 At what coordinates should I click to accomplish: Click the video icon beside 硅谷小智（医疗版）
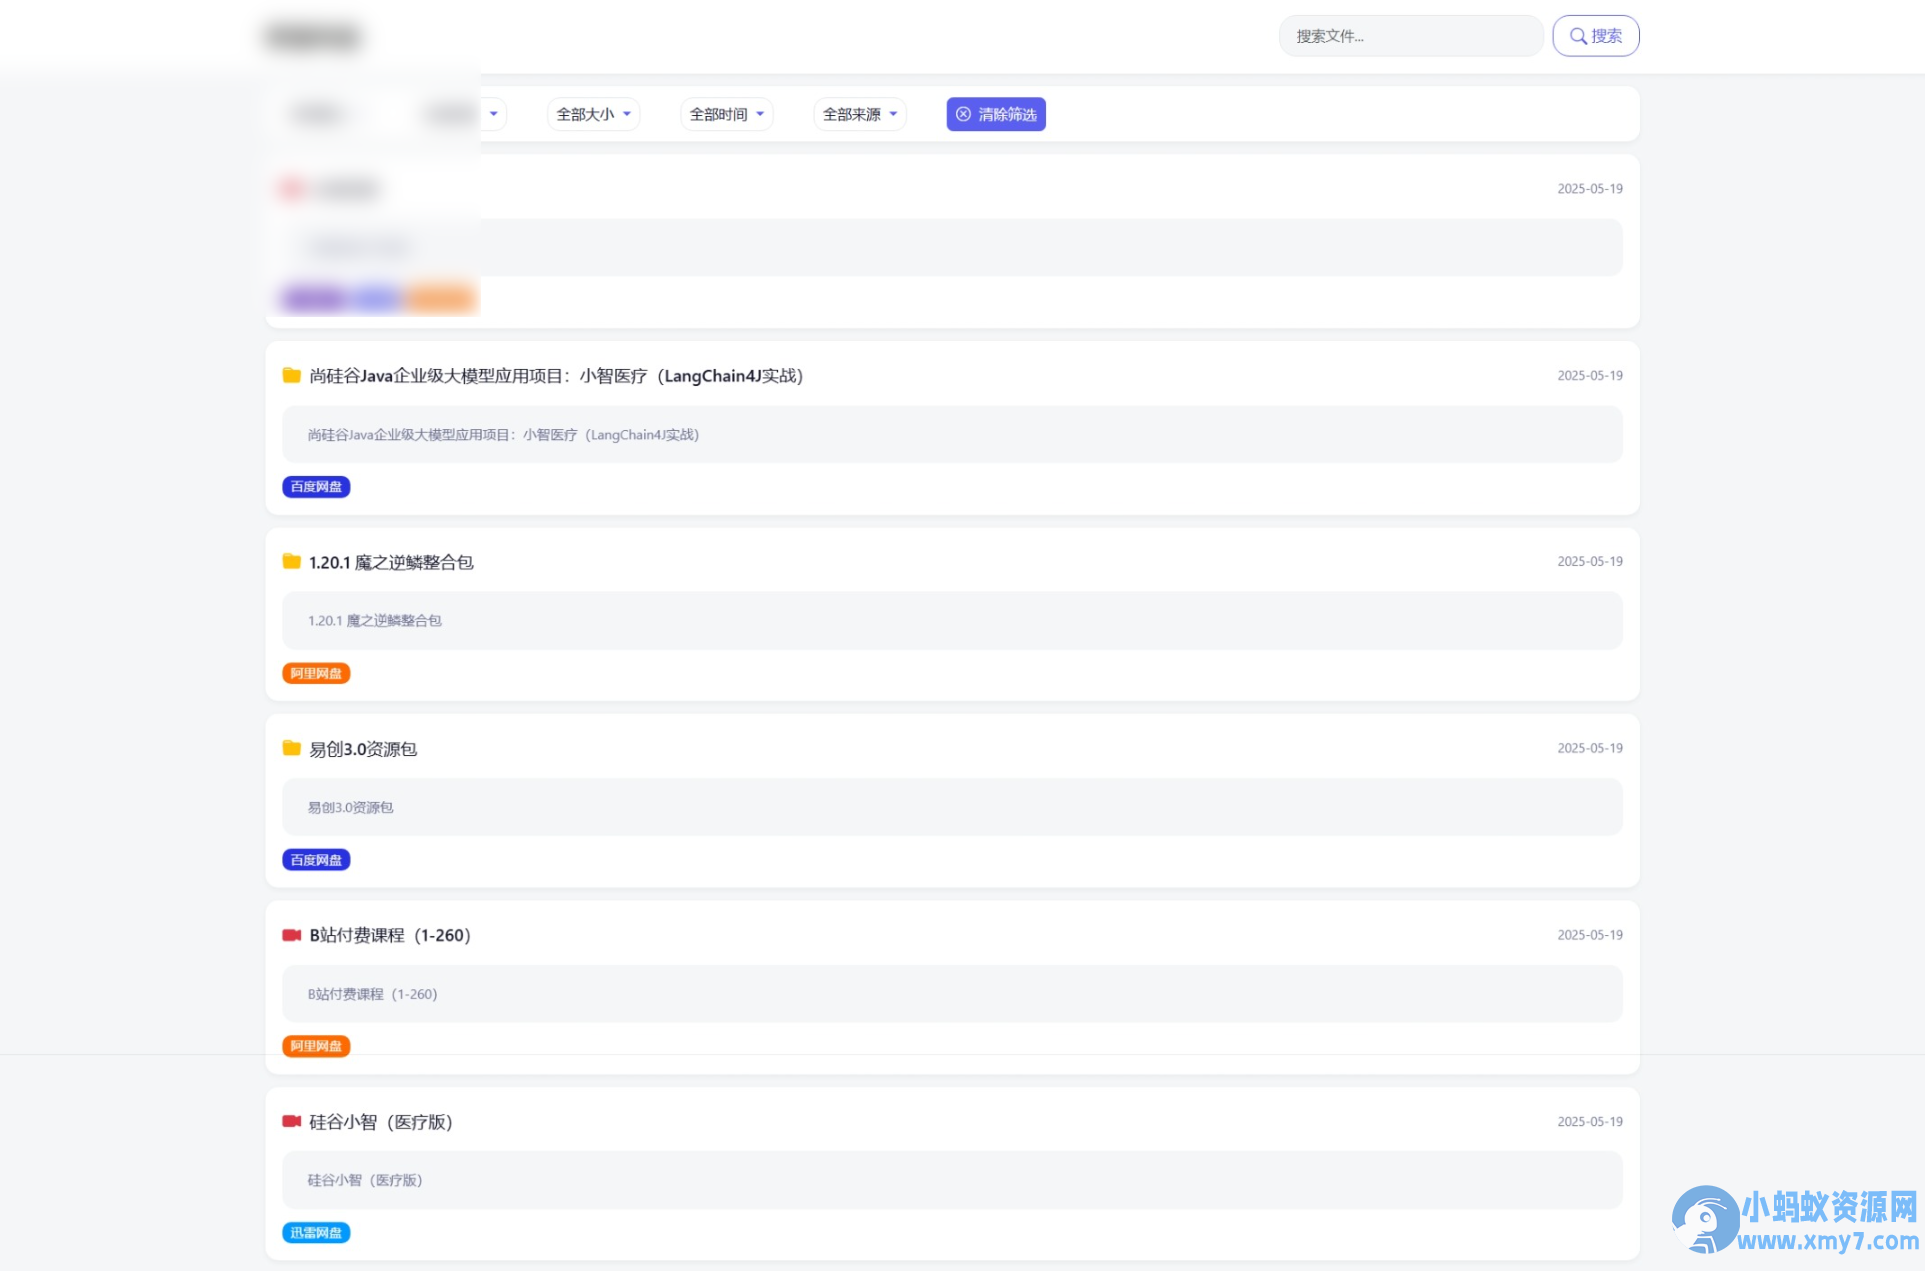tap(291, 1121)
